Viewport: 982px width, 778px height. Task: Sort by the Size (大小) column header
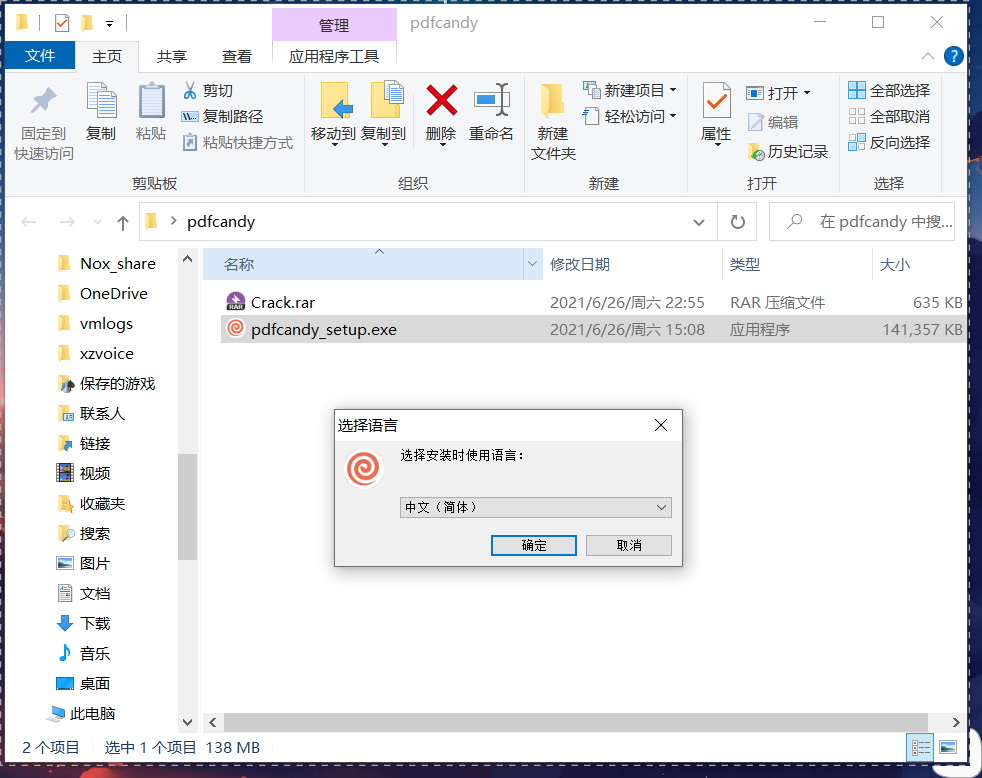pyautogui.click(x=919, y=264)
